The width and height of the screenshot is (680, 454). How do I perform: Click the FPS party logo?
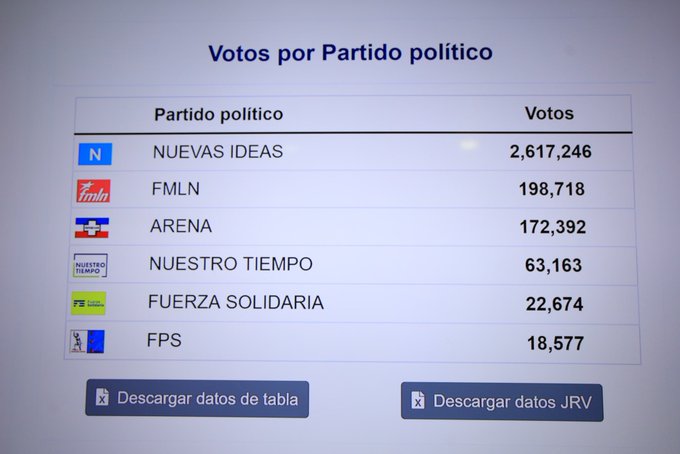(x=87, y=342)
